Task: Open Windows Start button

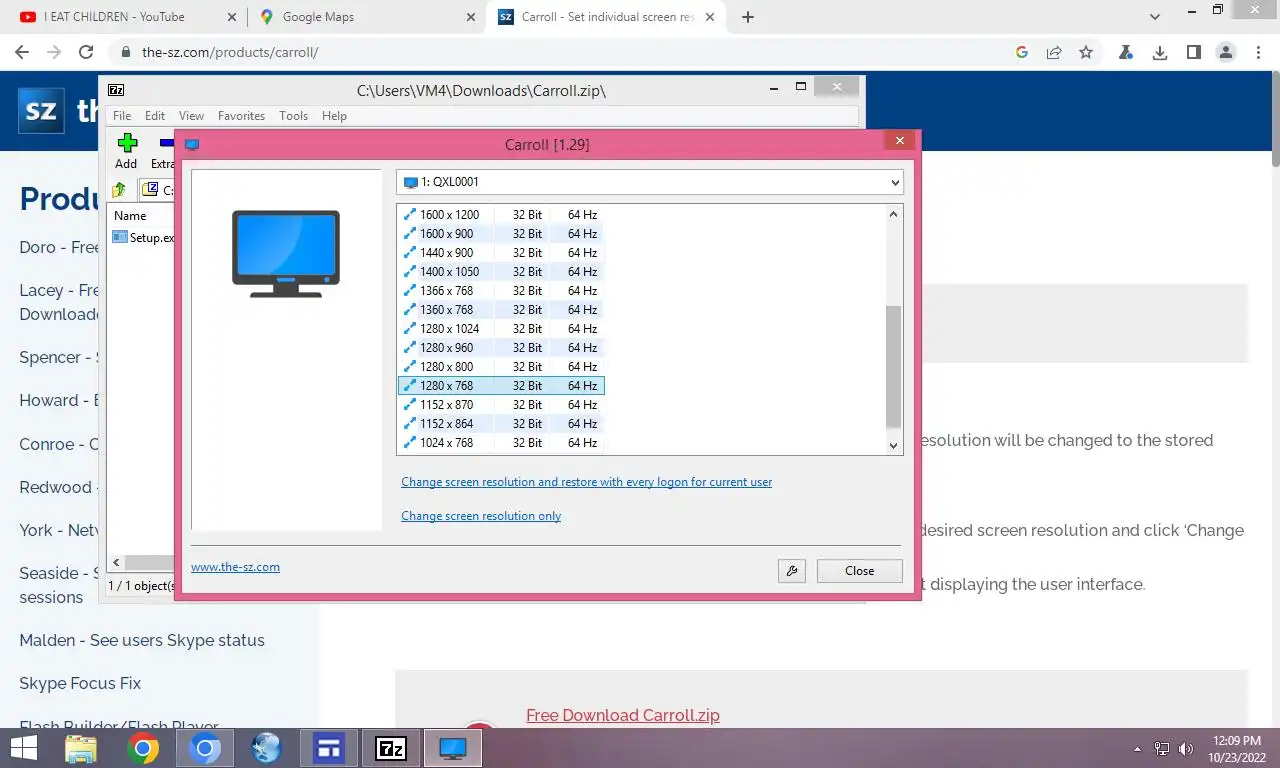Action: coord(23,748)
